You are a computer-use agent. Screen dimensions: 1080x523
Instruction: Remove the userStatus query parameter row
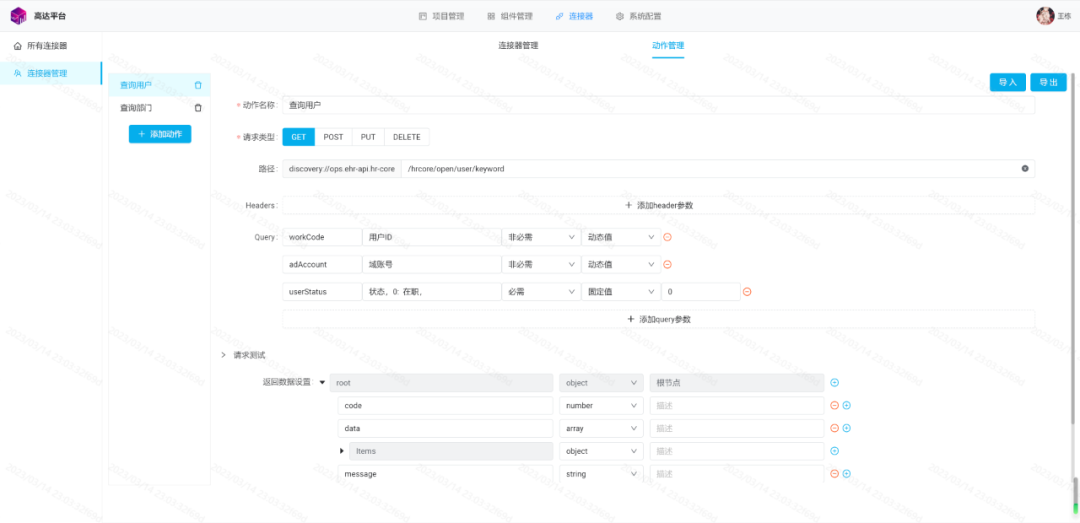747,292
